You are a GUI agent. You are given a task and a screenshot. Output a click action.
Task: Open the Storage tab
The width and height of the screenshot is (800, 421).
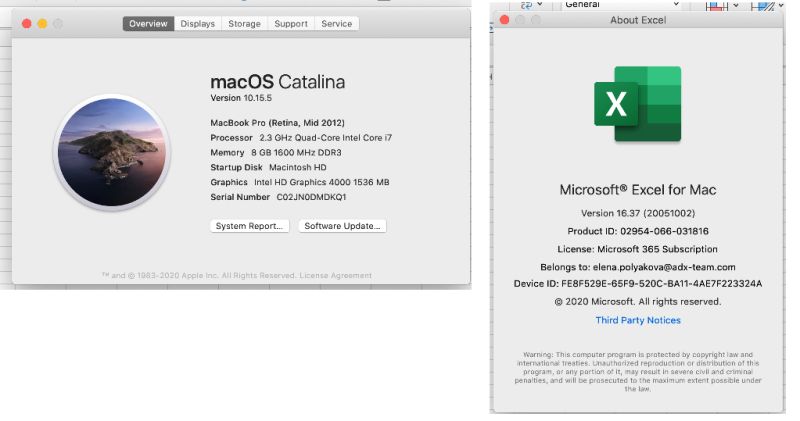point(244,23)
